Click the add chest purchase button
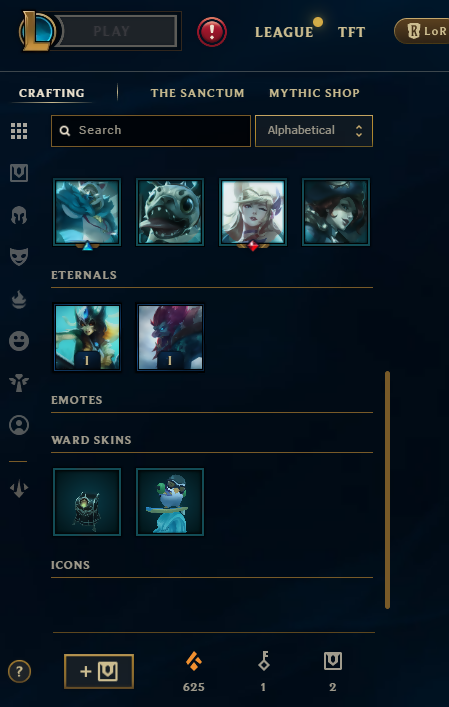This screenshot has width=449, height=707. point(99,671)
